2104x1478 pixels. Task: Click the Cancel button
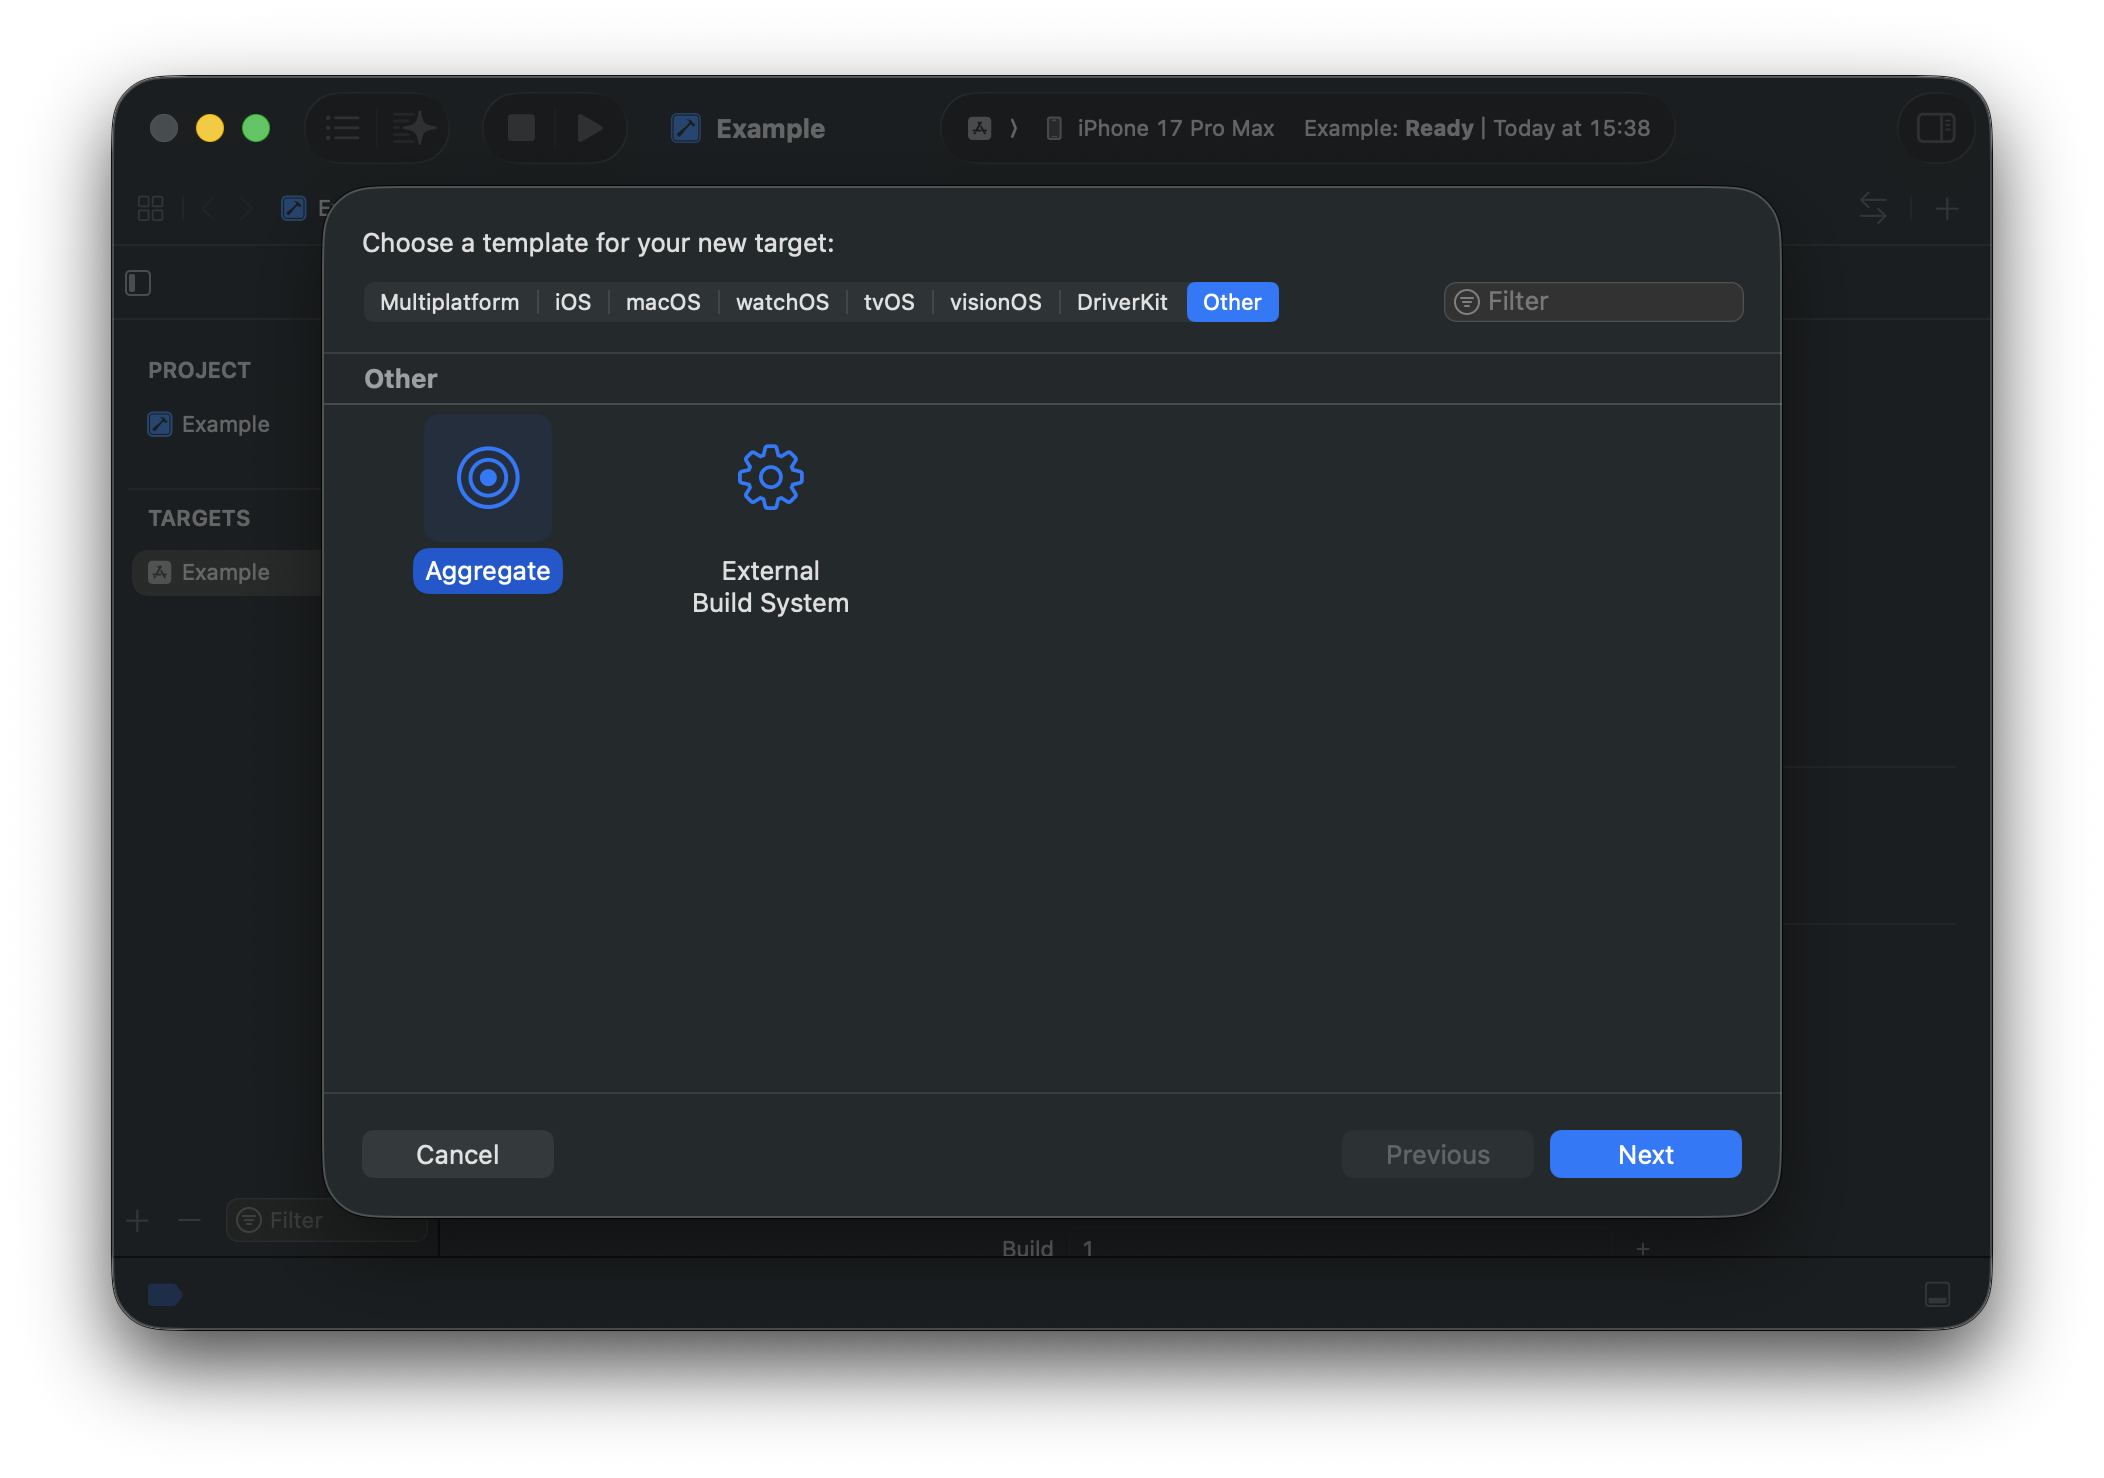(x=457, y=1154)
